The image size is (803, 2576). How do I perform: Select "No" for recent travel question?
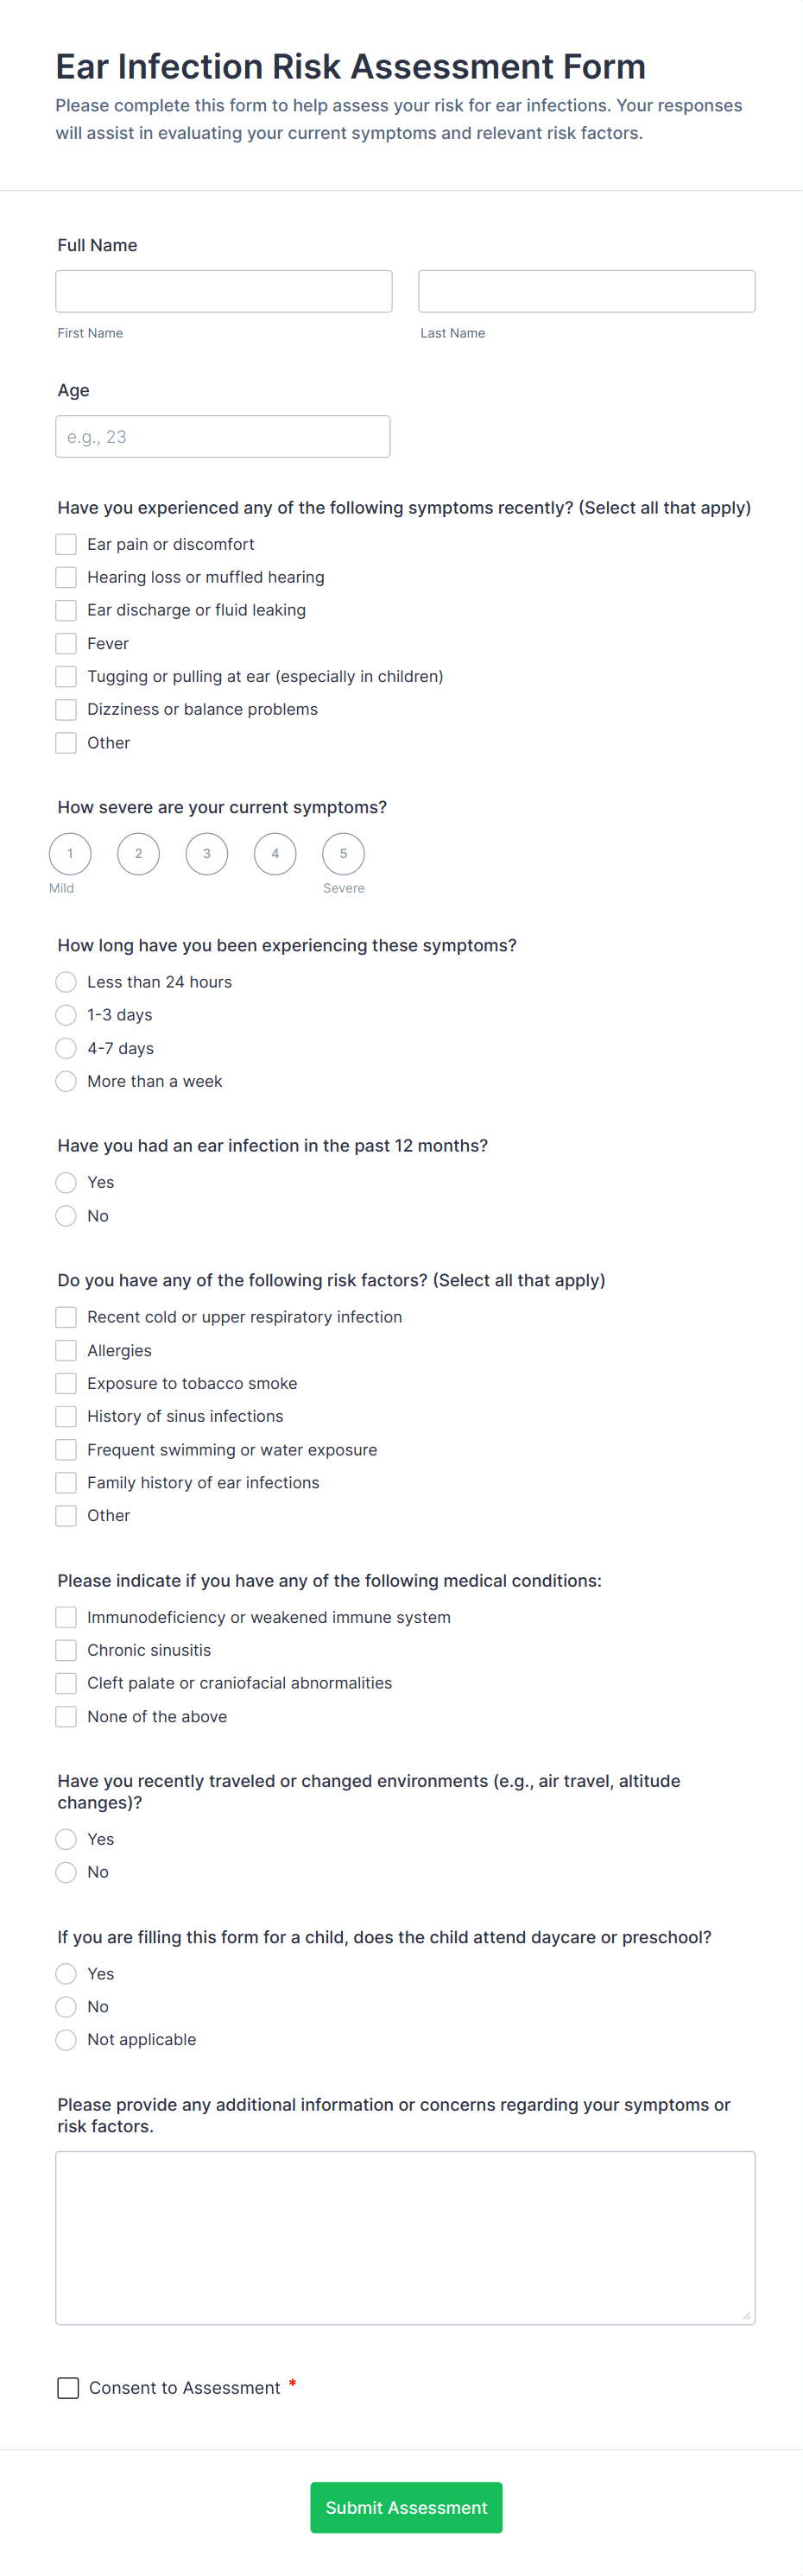66,1872
